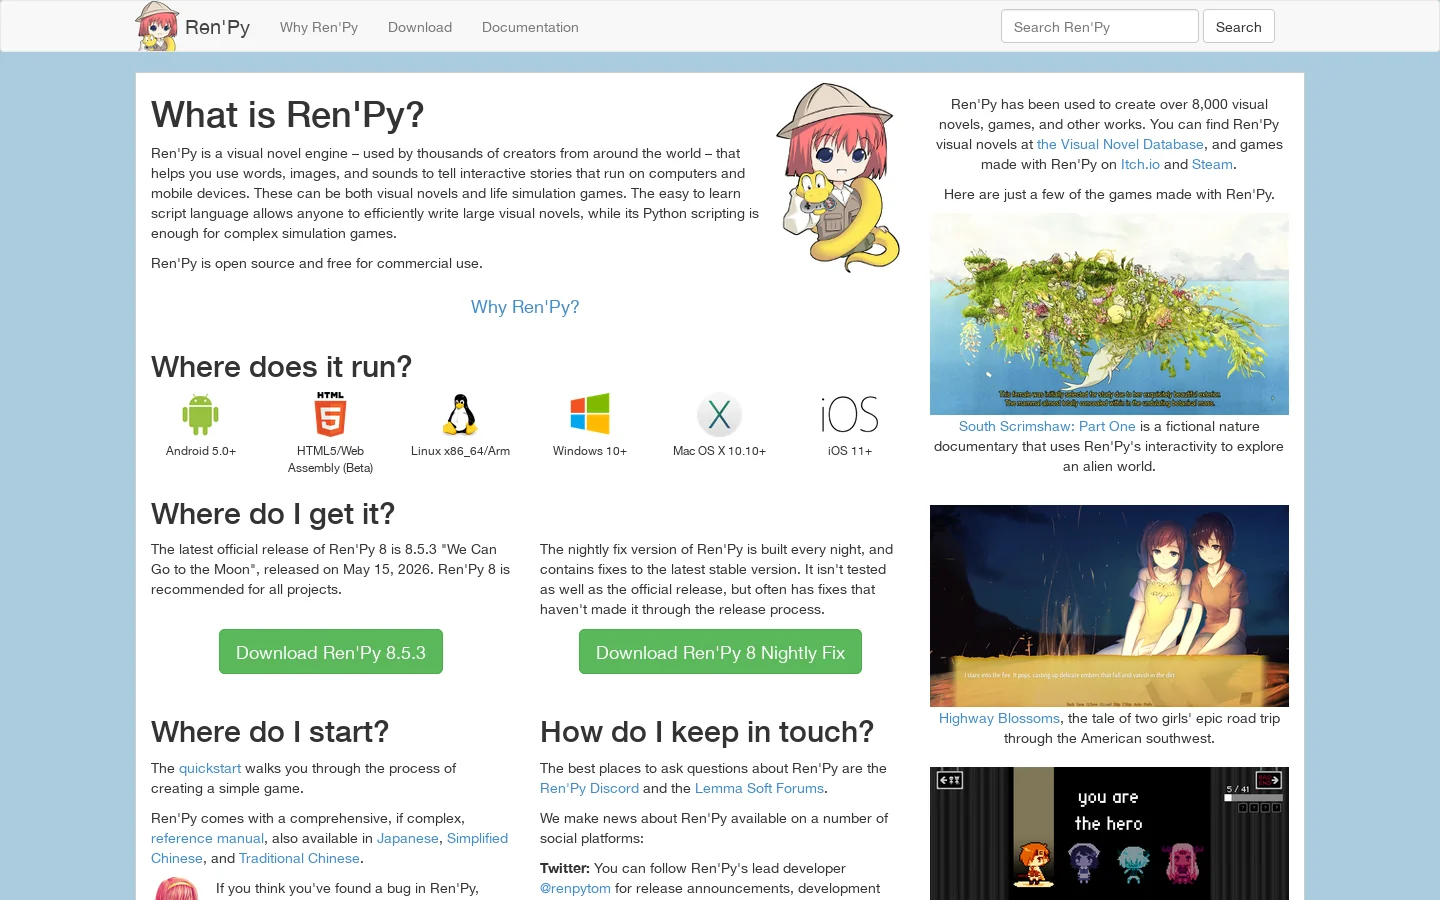Open the Simplified Chinese manual link

coord(477,838)
